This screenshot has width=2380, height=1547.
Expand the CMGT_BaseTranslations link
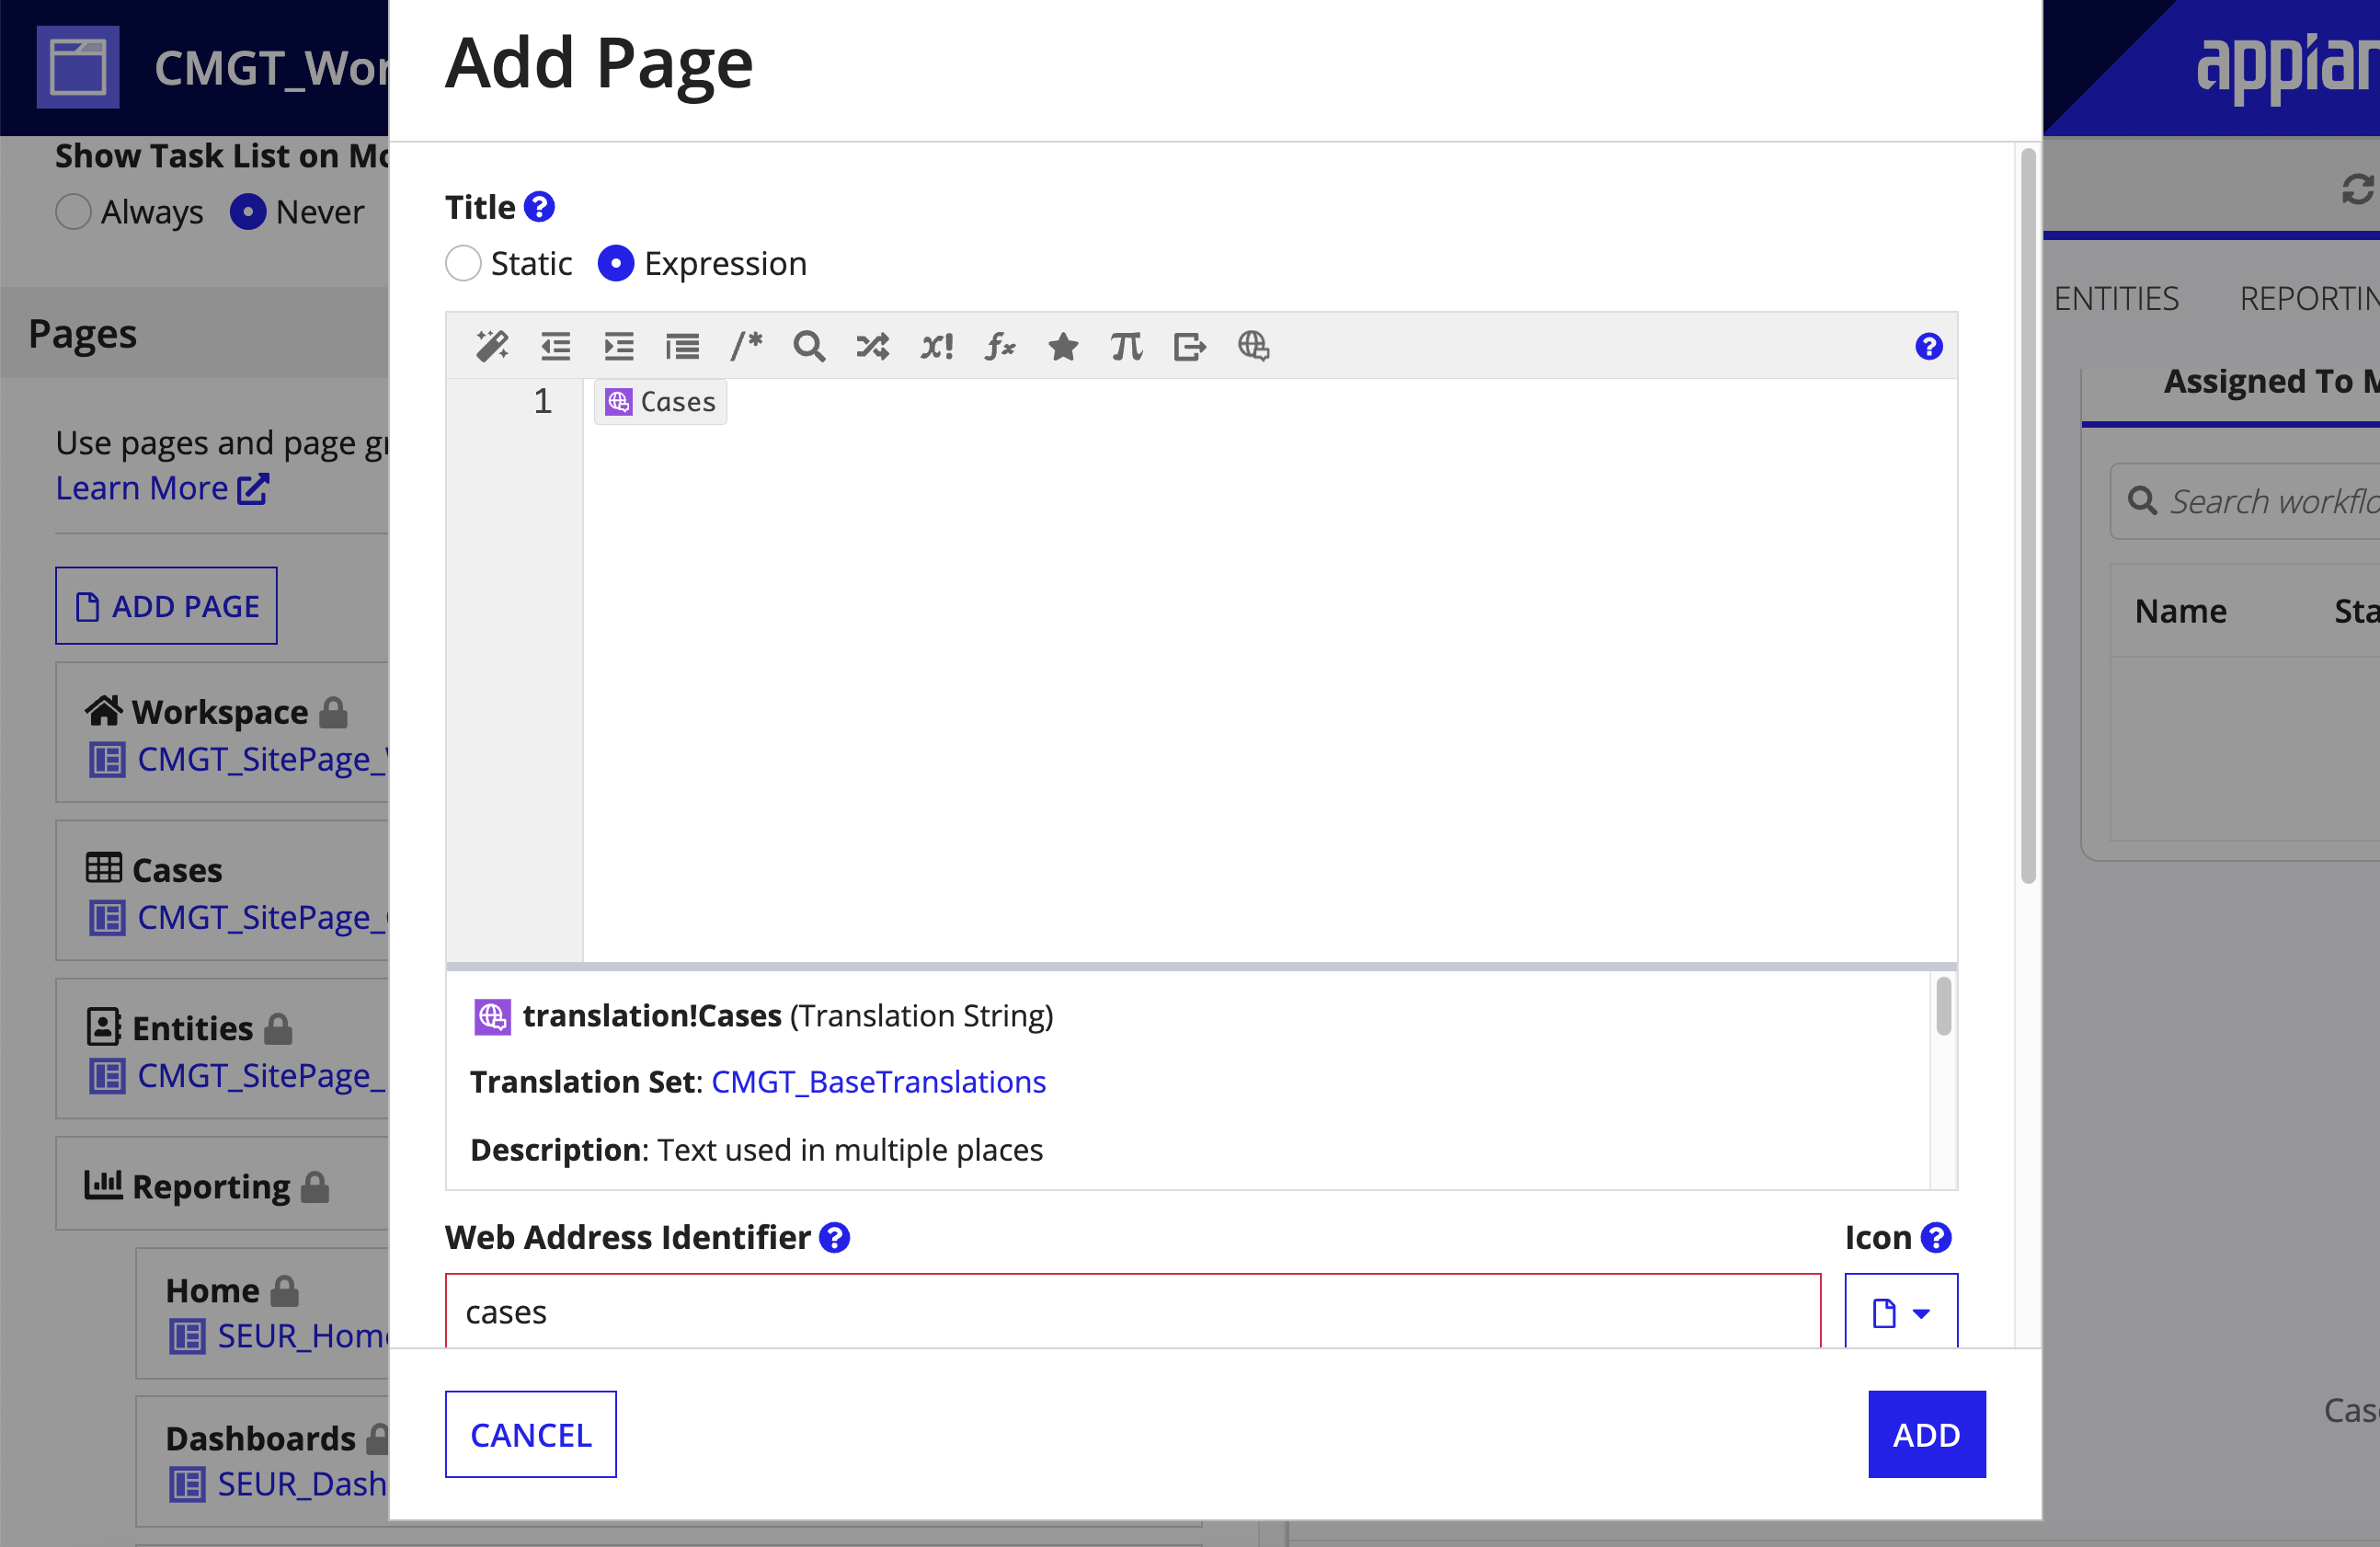click(x=877, y=1081)
